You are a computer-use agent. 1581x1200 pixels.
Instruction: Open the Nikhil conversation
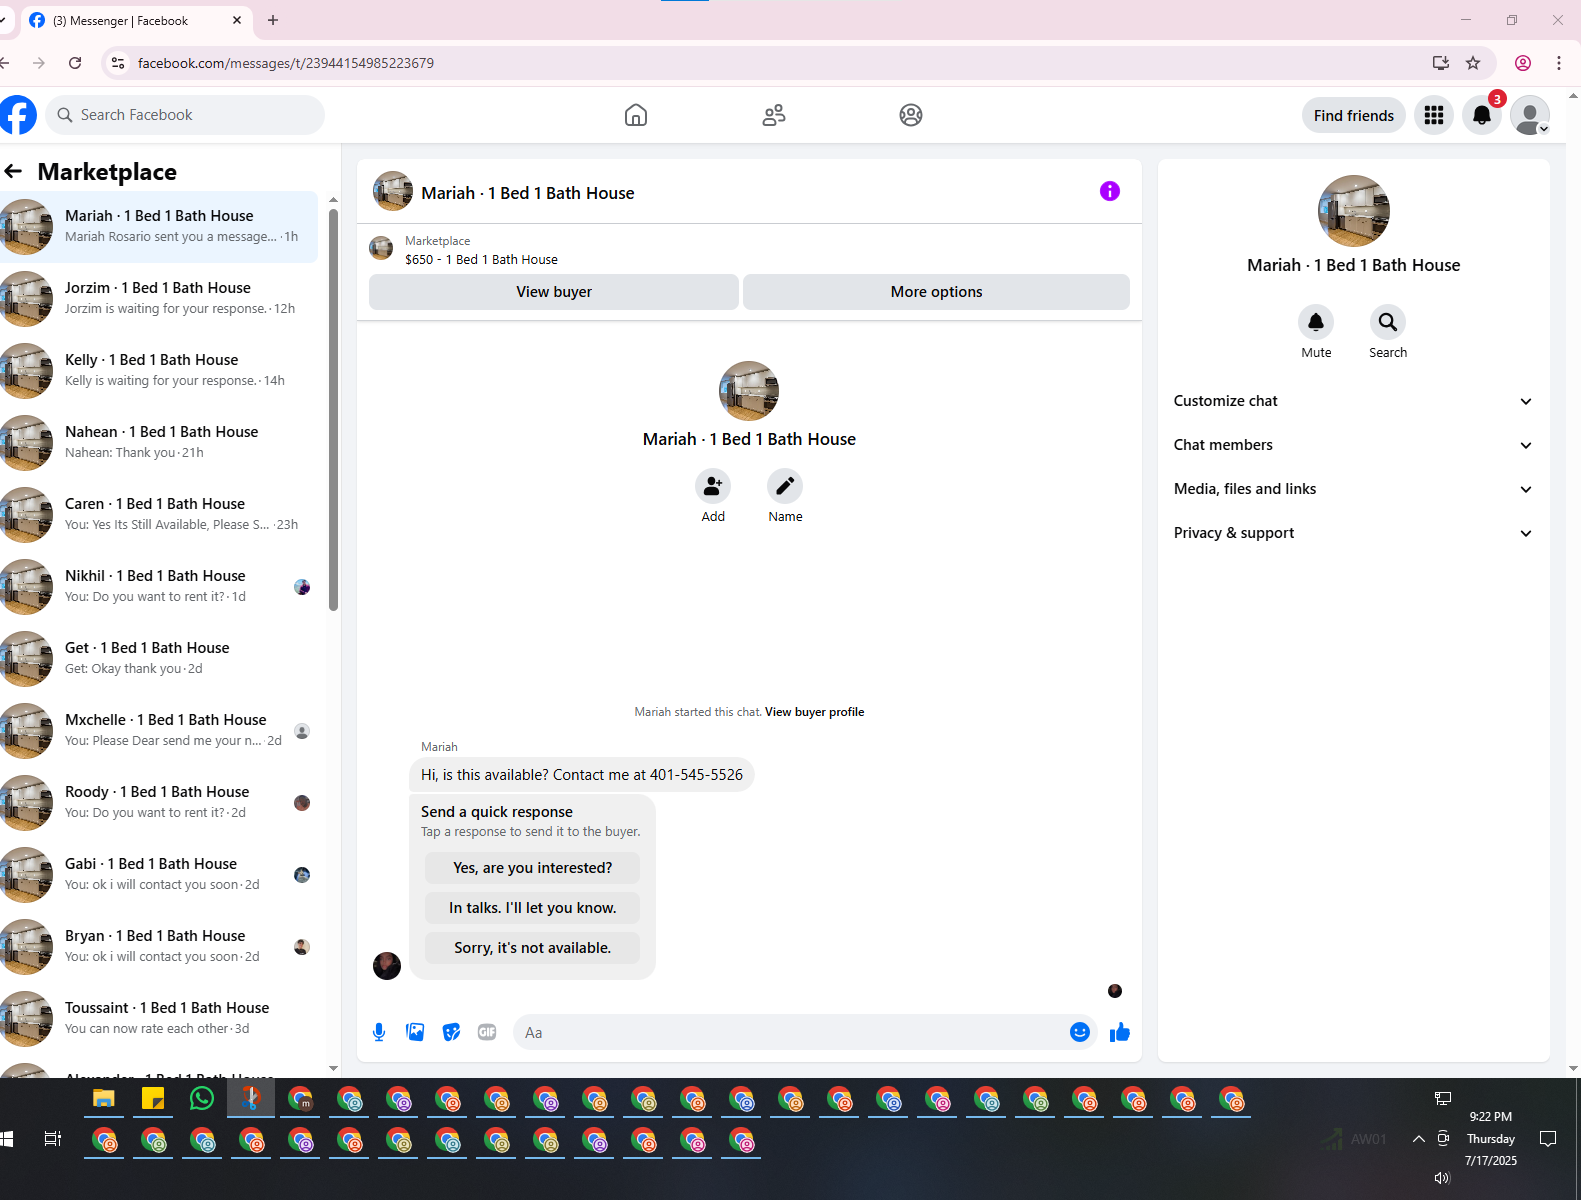[159, 587]
